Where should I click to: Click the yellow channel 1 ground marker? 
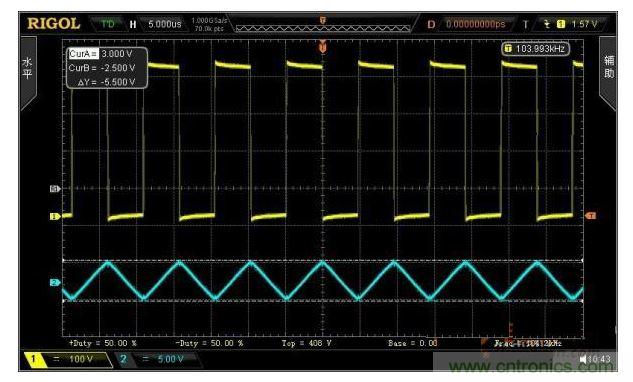coord(55,217)
